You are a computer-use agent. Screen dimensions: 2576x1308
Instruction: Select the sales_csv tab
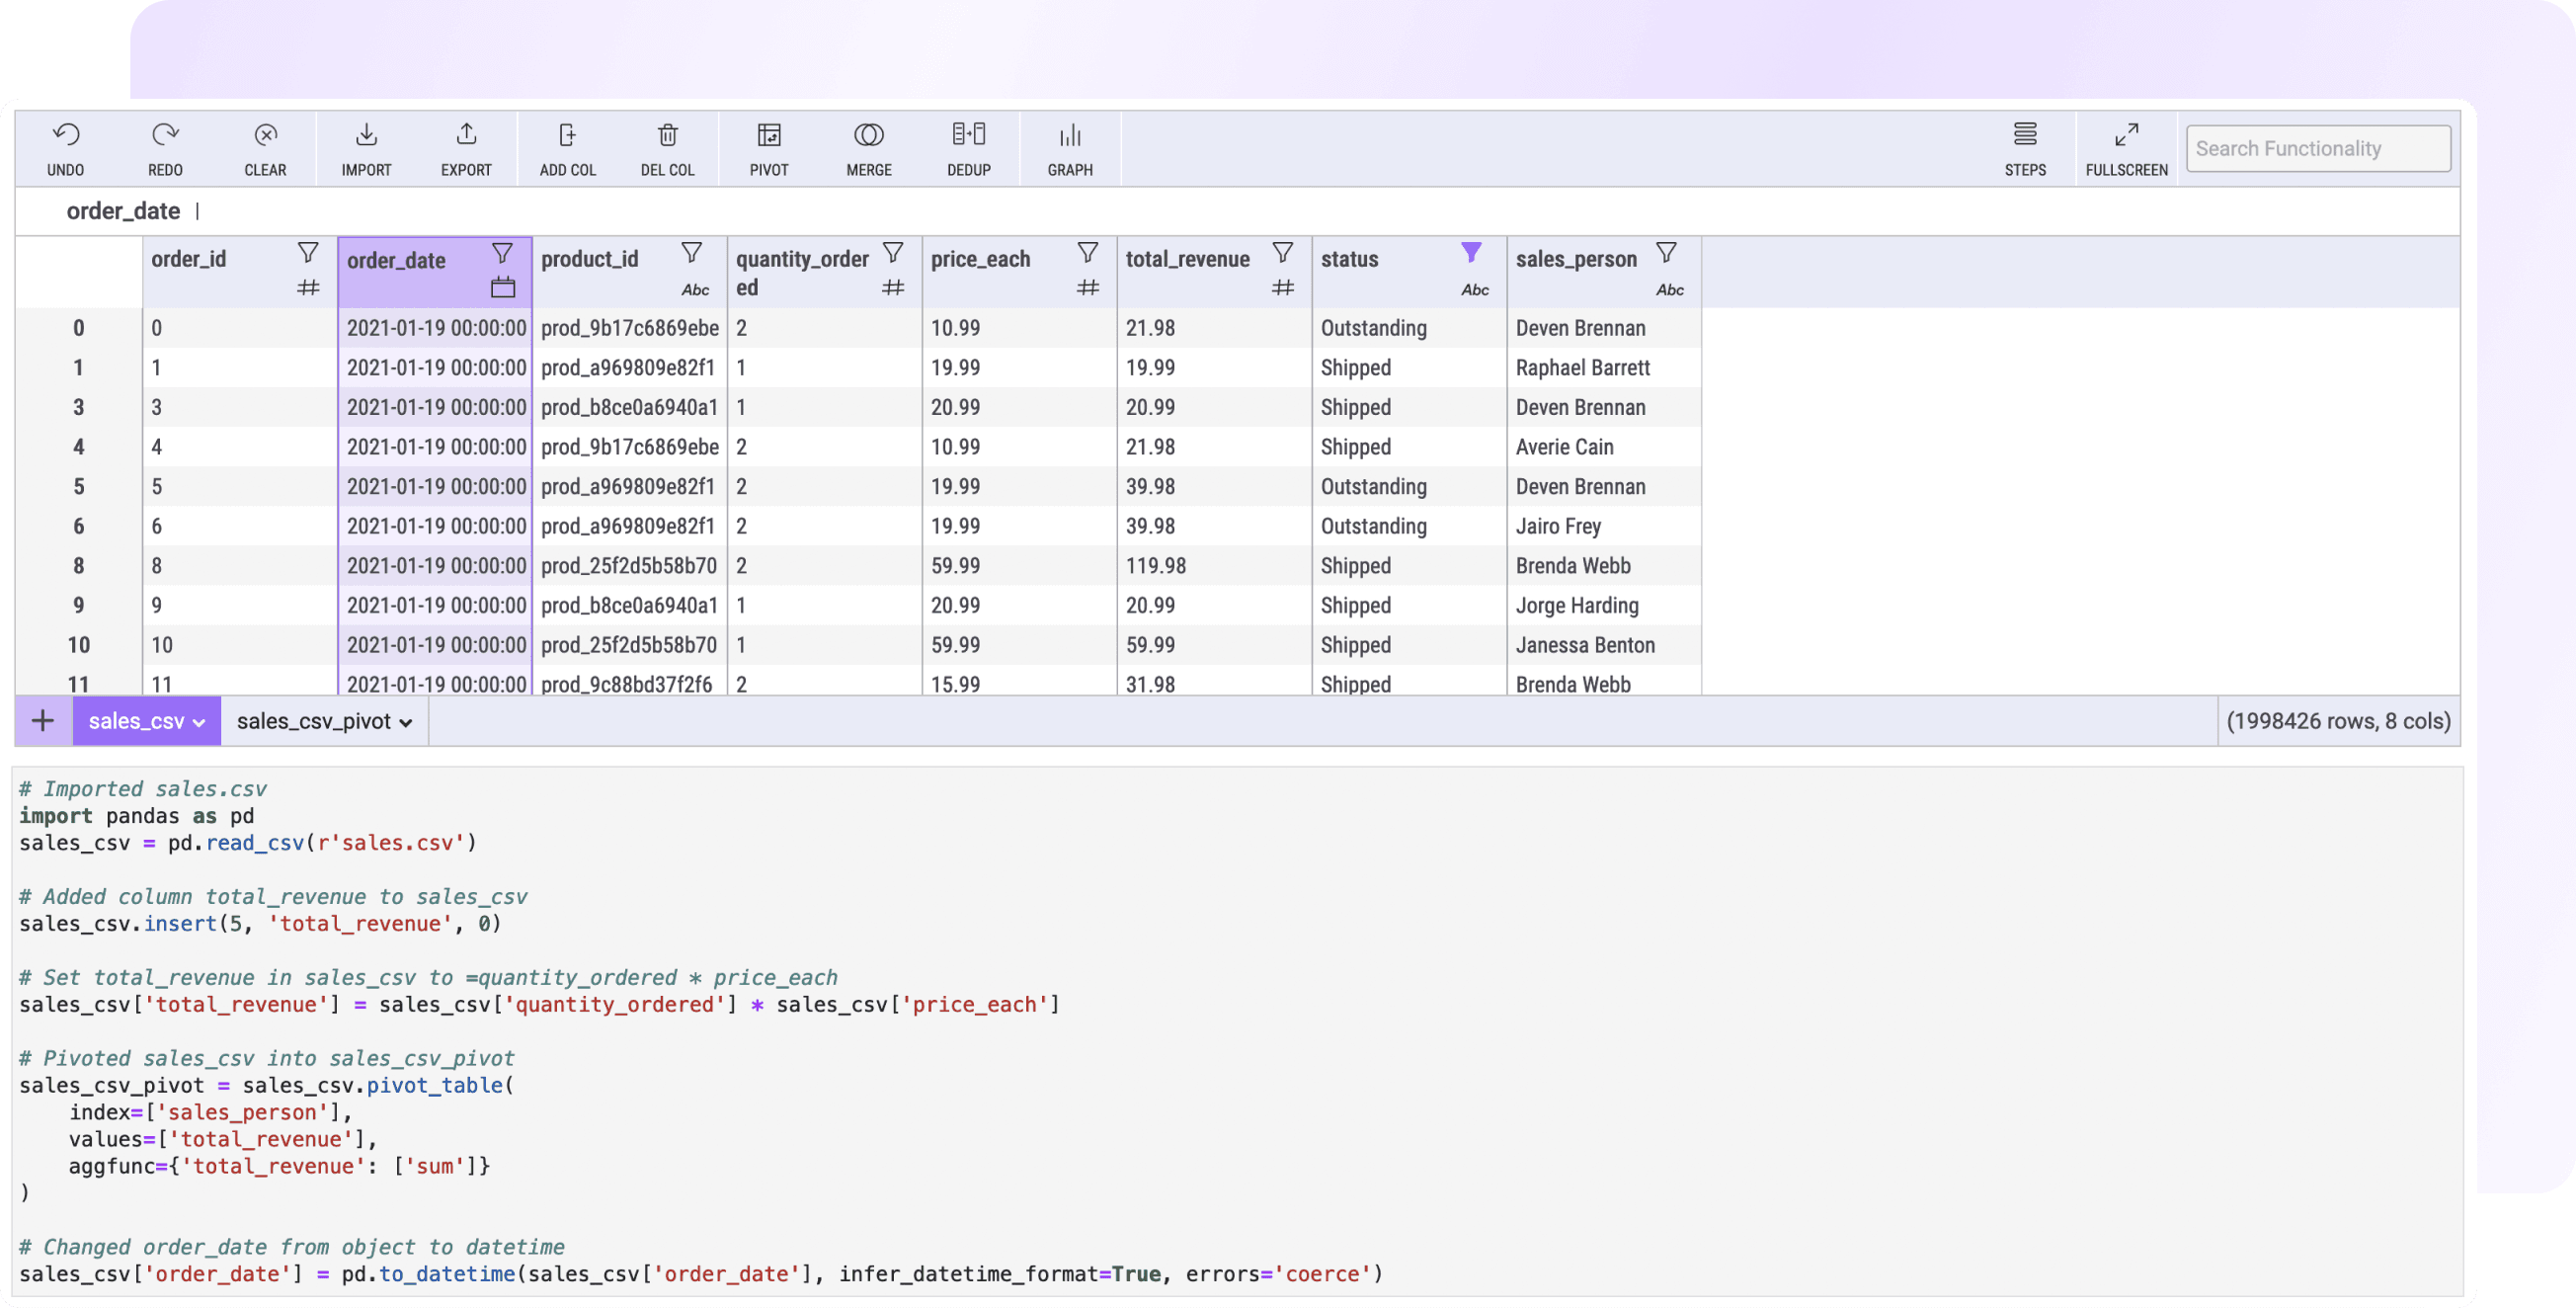coord(137,720)
